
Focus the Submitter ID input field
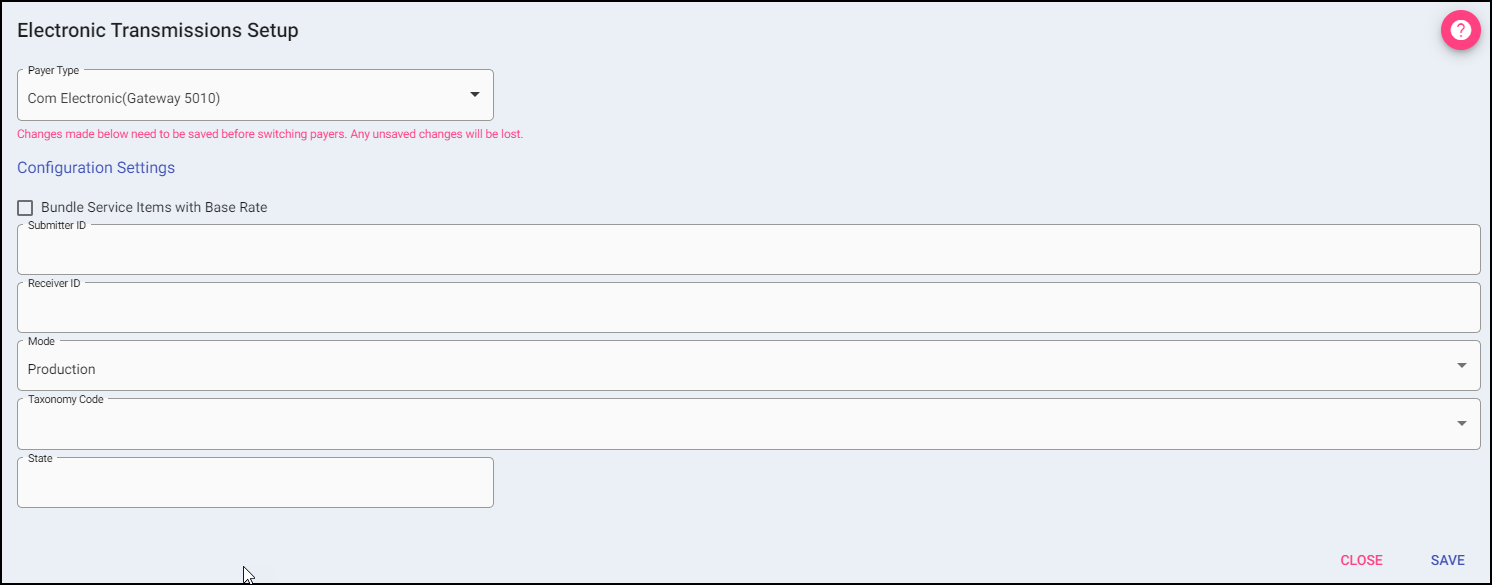(748, 252)
